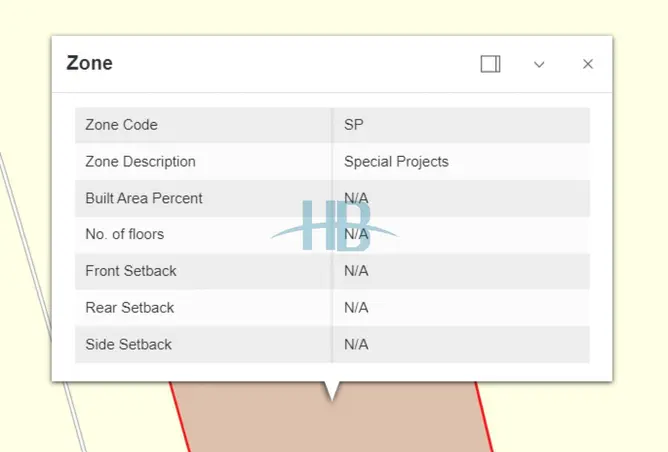
Task: Select the SP zone code value
Action: (354, 125)
